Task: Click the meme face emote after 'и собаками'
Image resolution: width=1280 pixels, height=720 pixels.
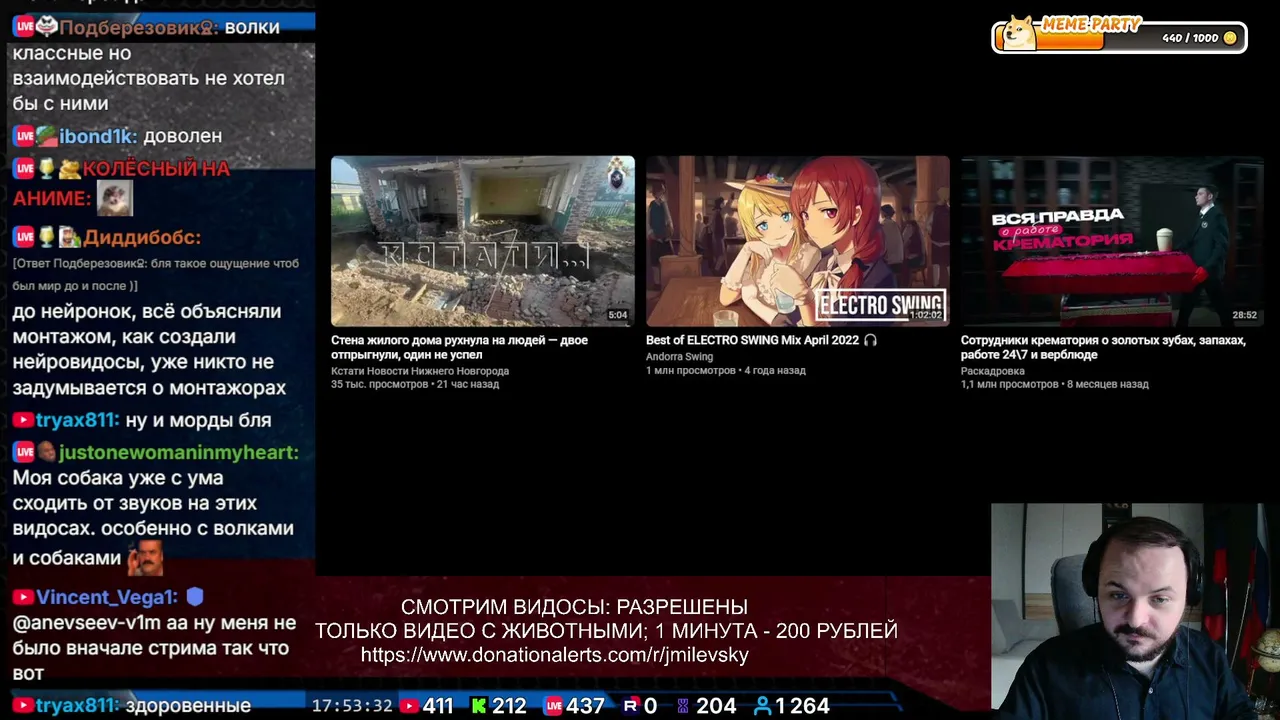Action: coord(145,557)
